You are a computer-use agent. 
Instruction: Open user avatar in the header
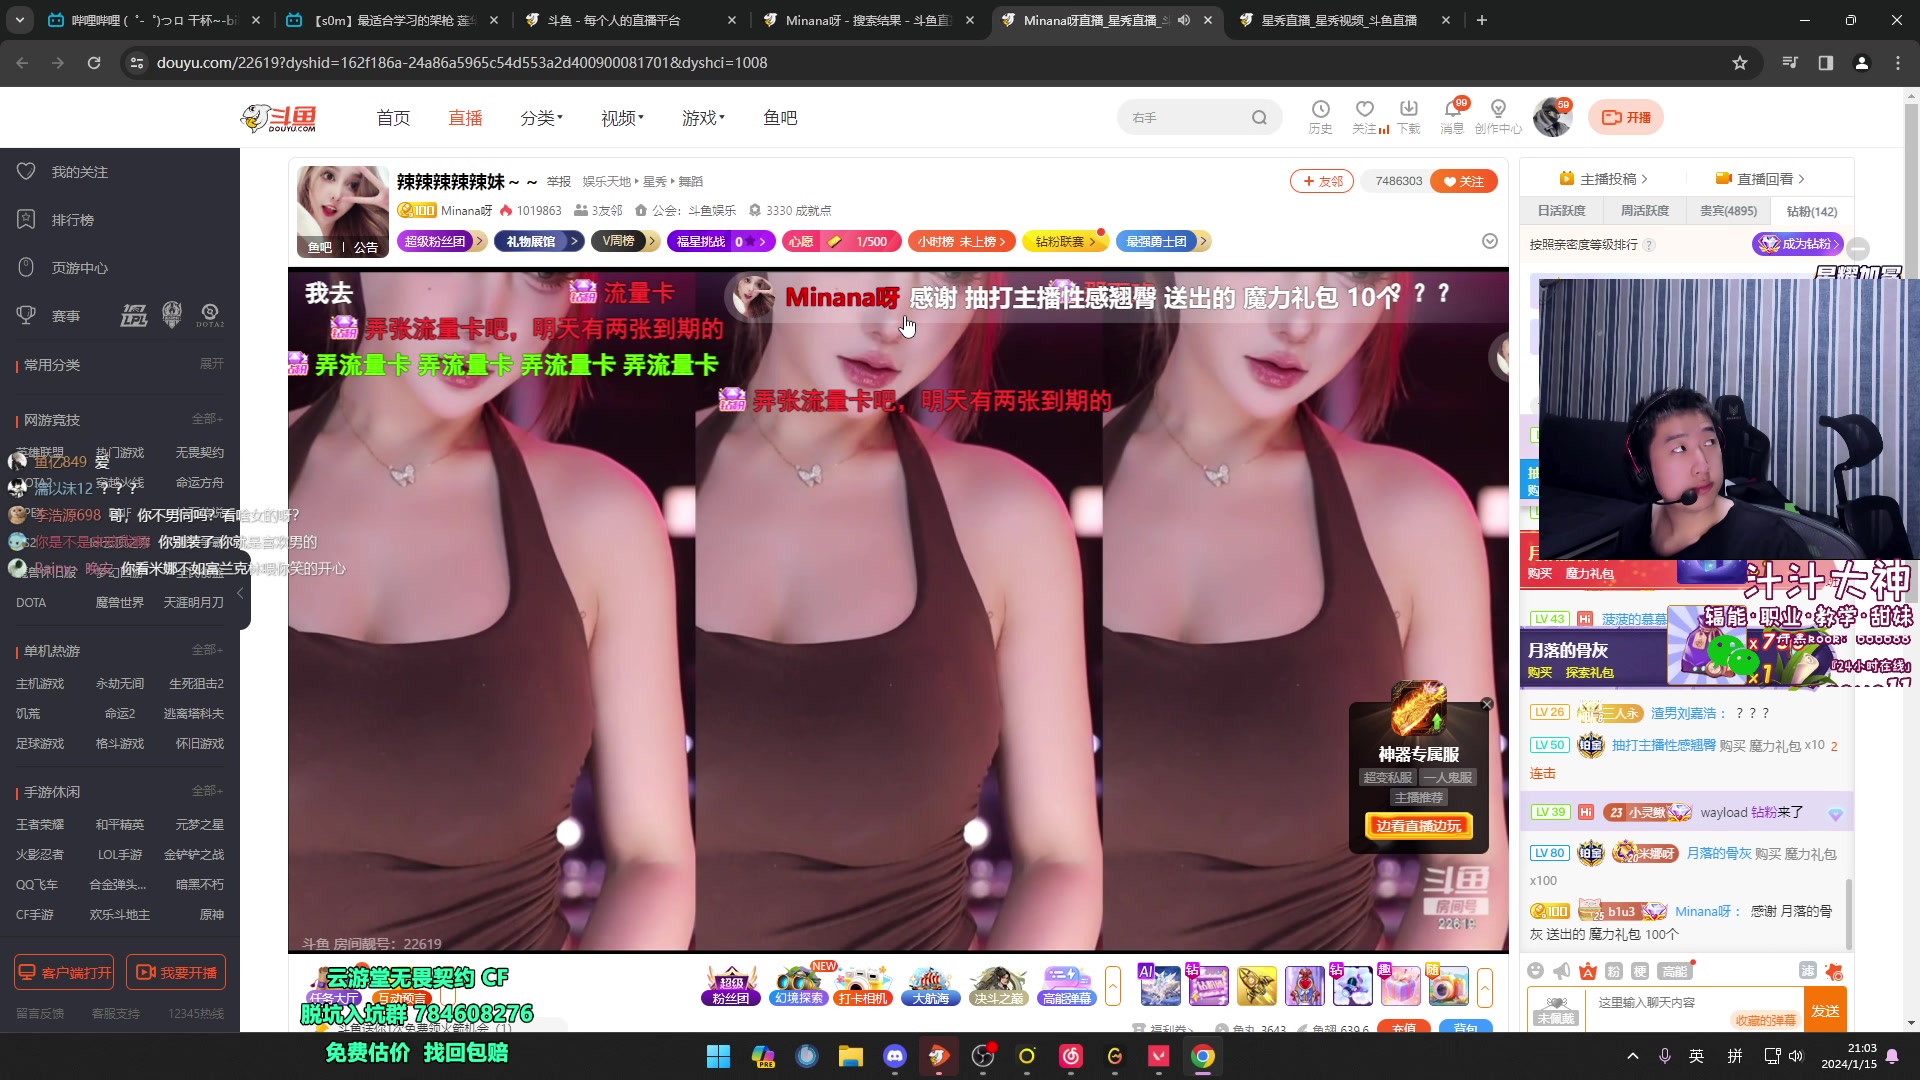(x=1552, y=118)
